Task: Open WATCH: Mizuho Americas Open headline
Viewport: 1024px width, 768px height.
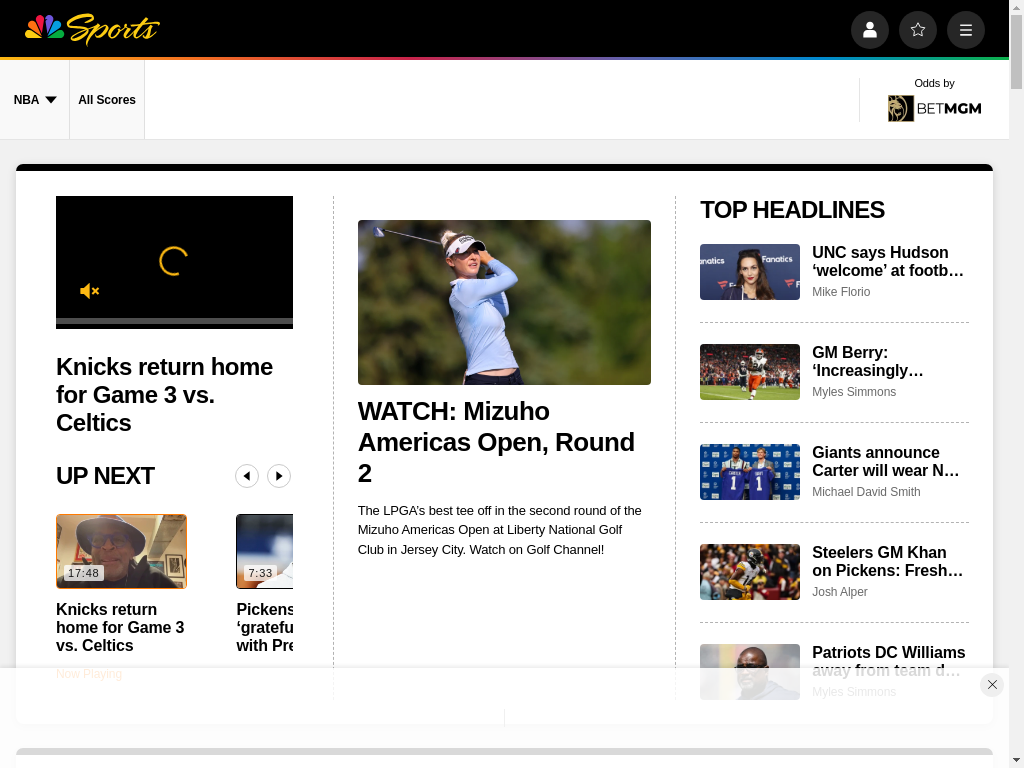Action: click(496, 442)
